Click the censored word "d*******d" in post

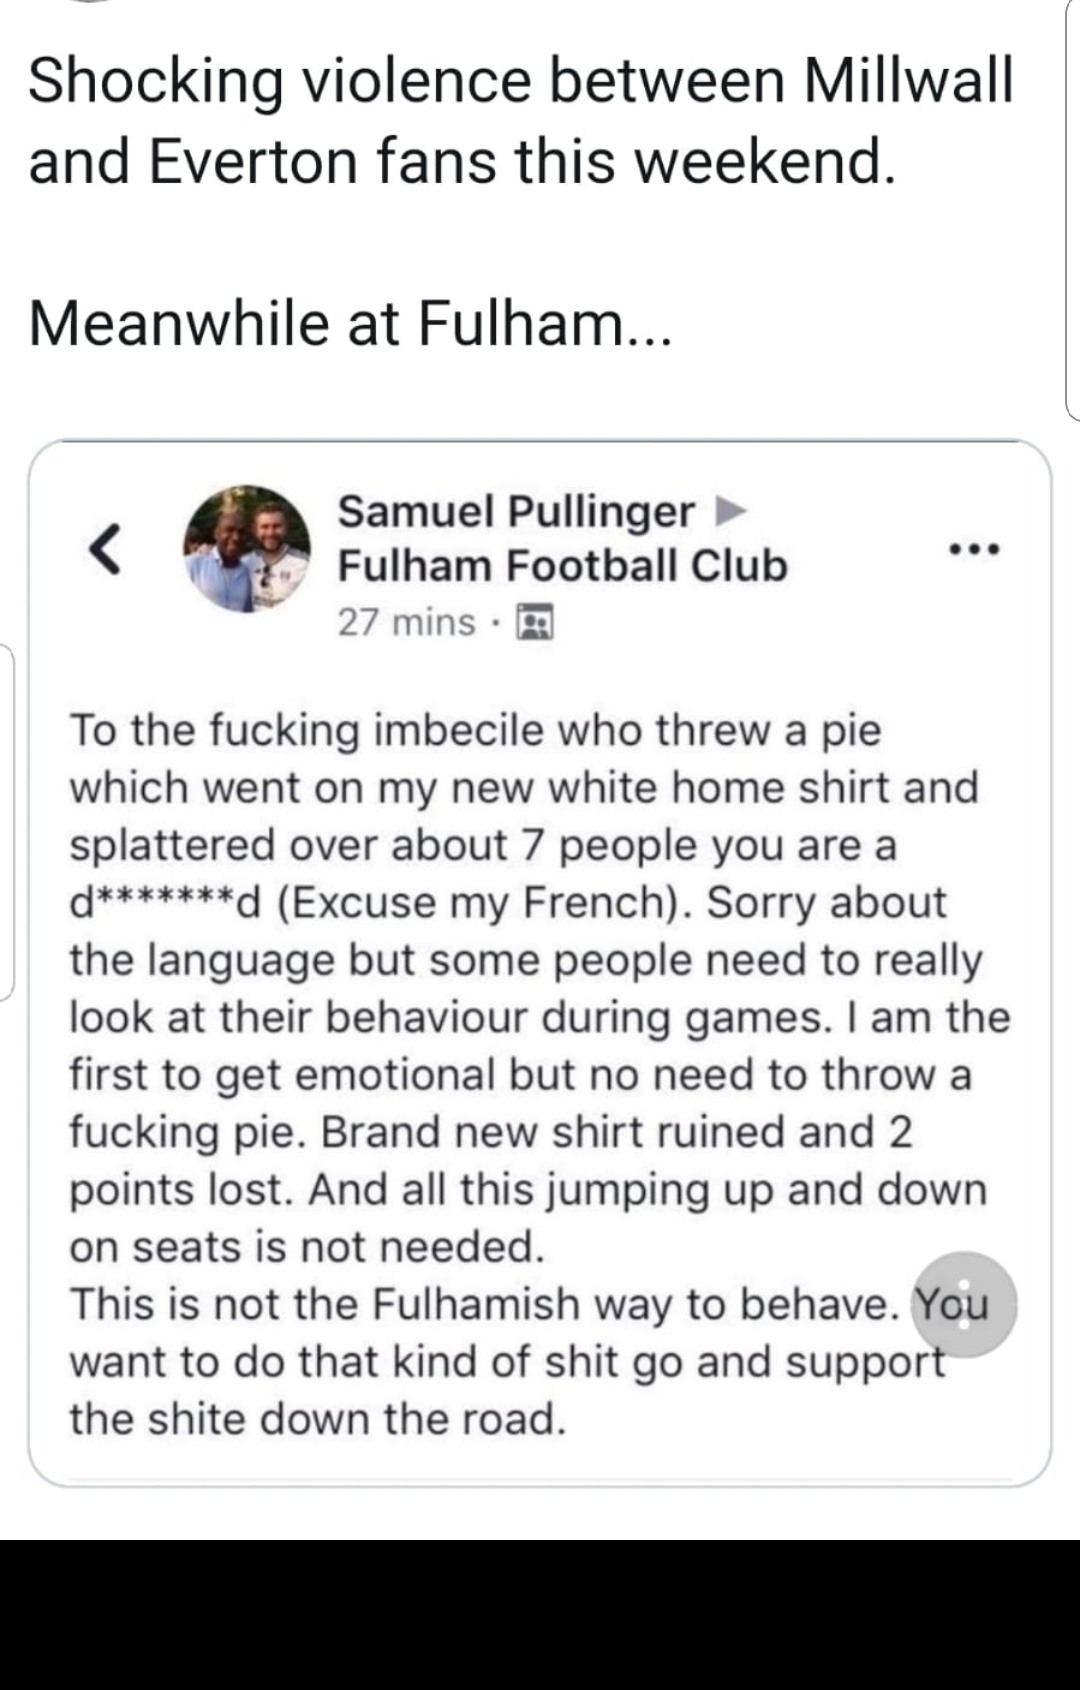[166, 903]
